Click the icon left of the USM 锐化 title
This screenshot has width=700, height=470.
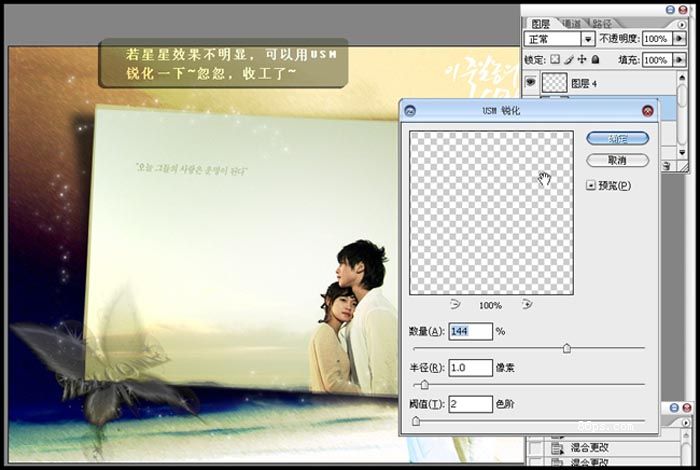pos(410,111)
